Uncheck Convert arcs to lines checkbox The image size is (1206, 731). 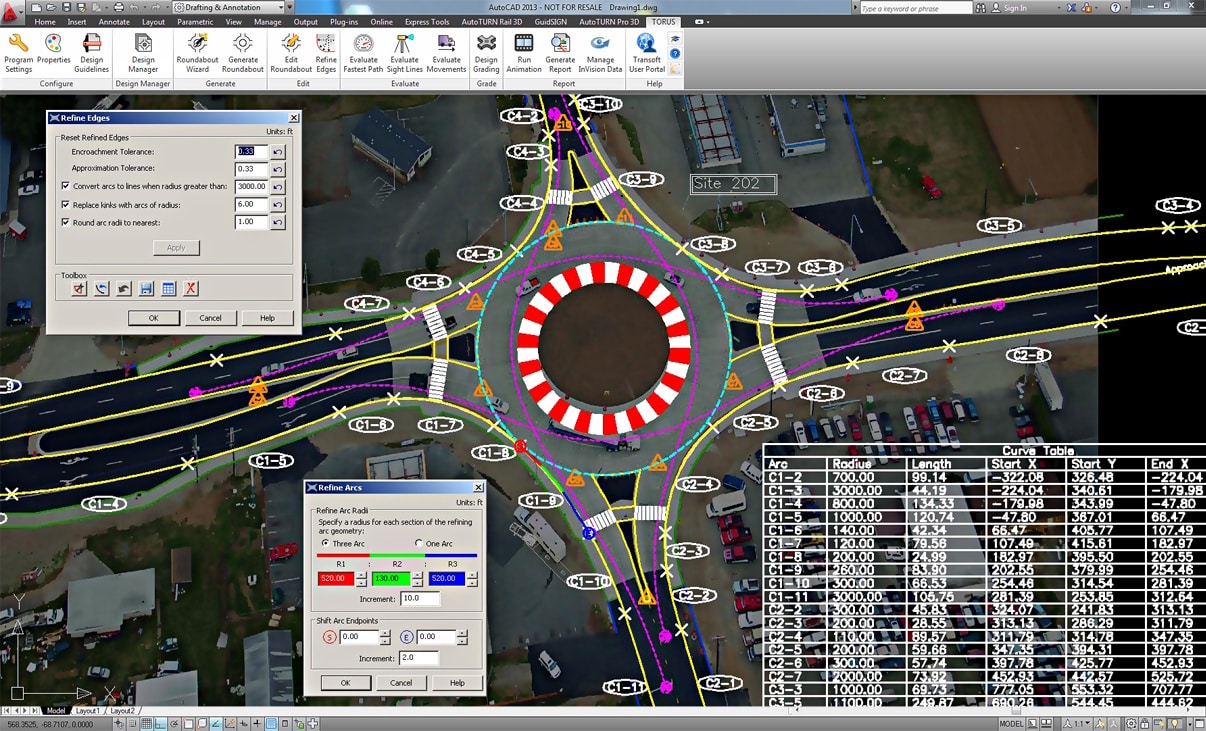[x=65, y=187]
